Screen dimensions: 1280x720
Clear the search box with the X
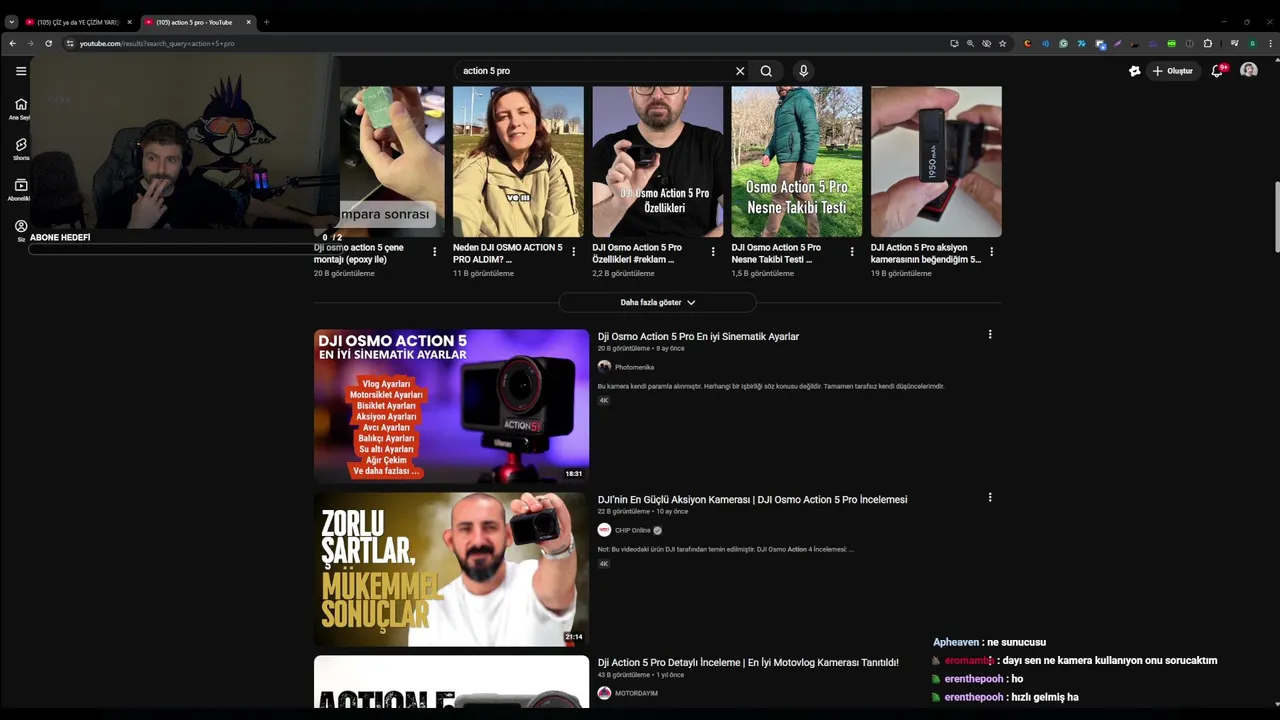click(740, 71)
